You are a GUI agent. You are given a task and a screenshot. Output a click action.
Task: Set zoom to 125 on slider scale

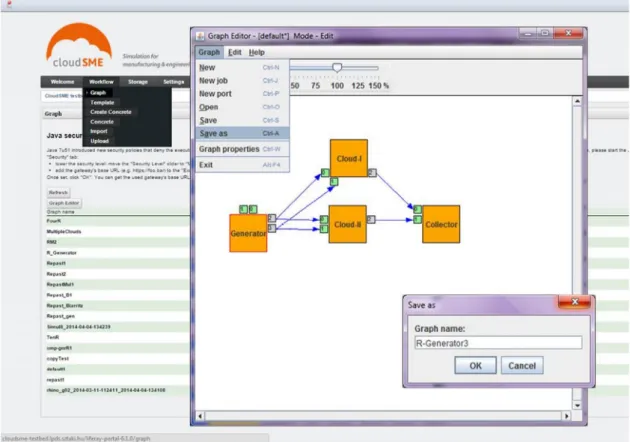pos(358,86)
